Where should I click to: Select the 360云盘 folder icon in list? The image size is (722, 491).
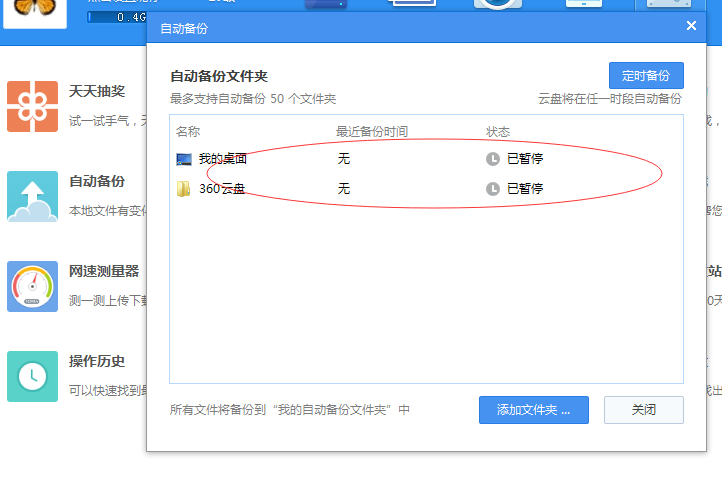[183, 189]
